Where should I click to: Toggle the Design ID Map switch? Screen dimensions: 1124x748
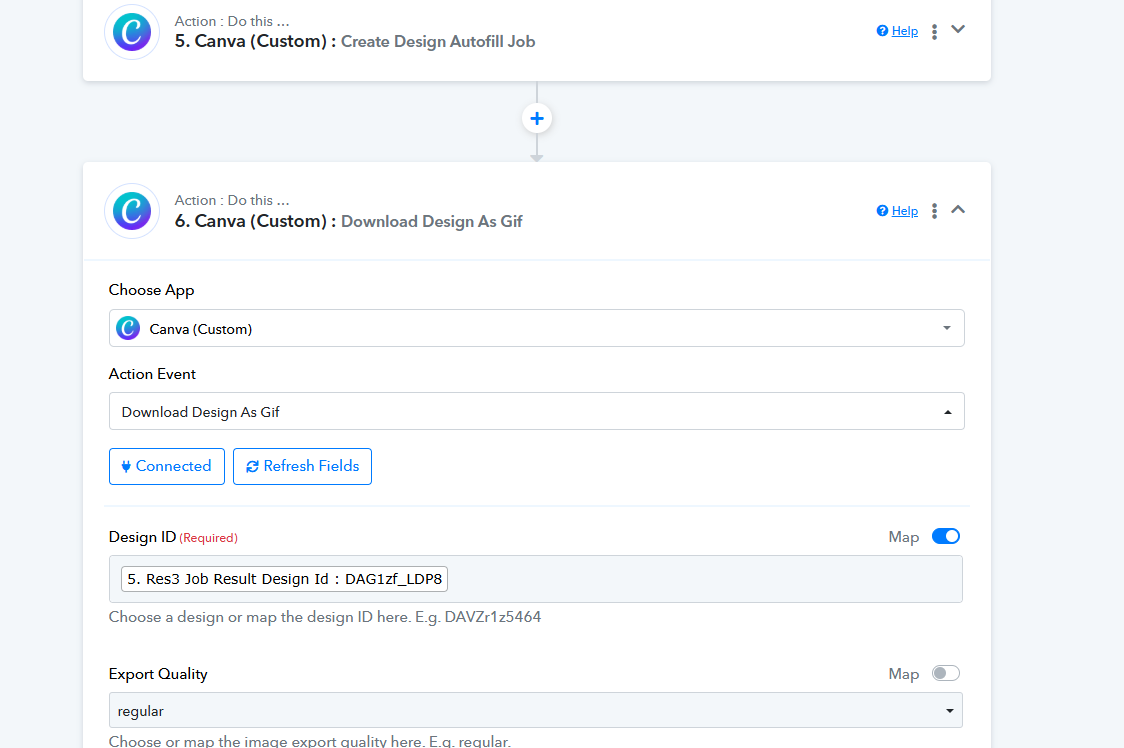[945, 537]
